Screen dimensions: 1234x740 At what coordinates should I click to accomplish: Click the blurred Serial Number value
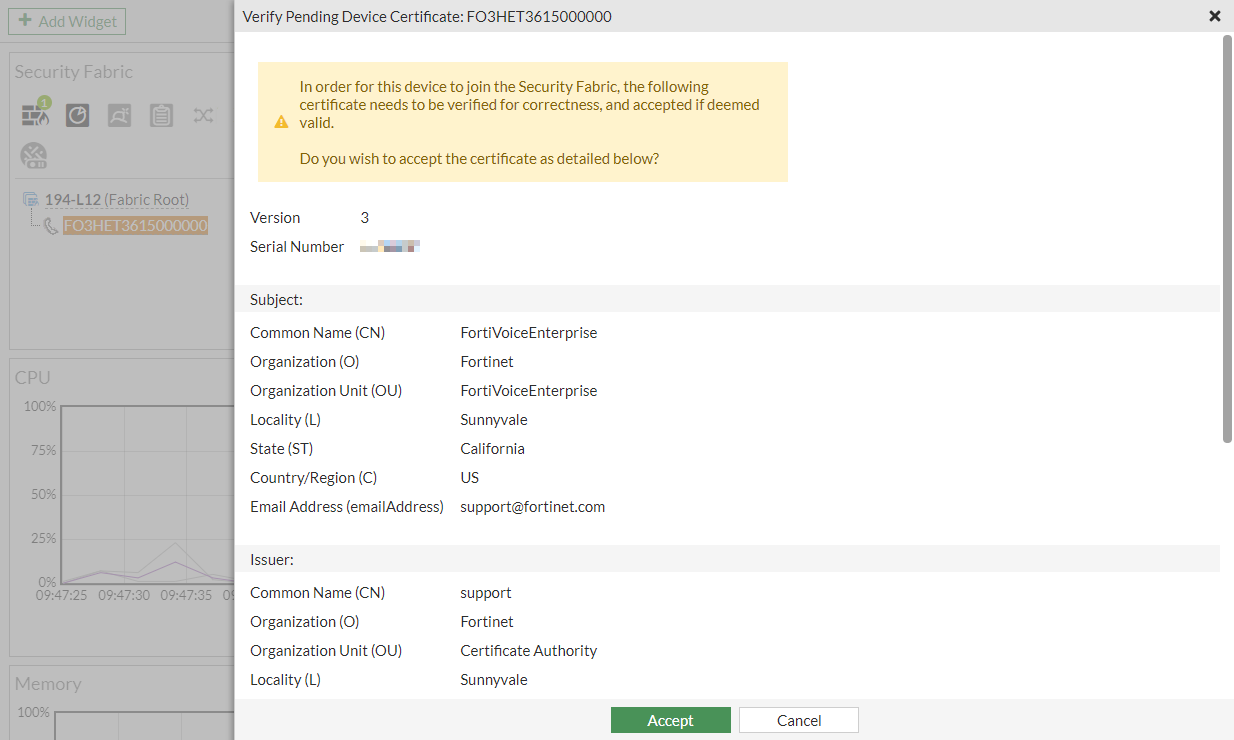(x=389, y=246)
